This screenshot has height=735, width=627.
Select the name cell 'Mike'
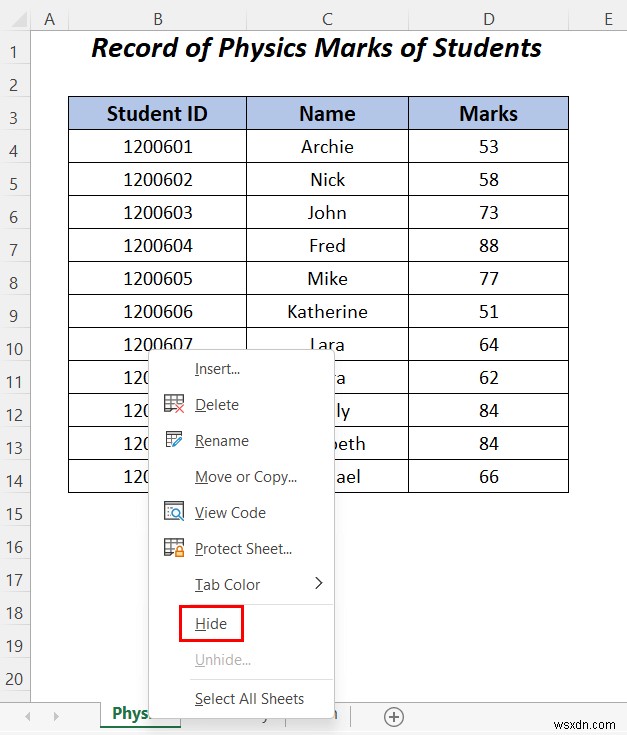coord(328,278)
